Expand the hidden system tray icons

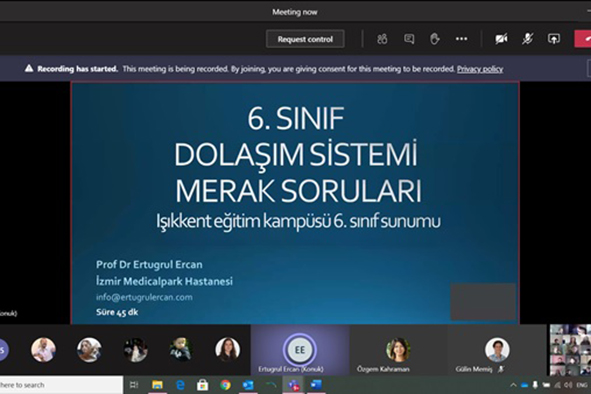pyautogui.click(x=513, y=385)
